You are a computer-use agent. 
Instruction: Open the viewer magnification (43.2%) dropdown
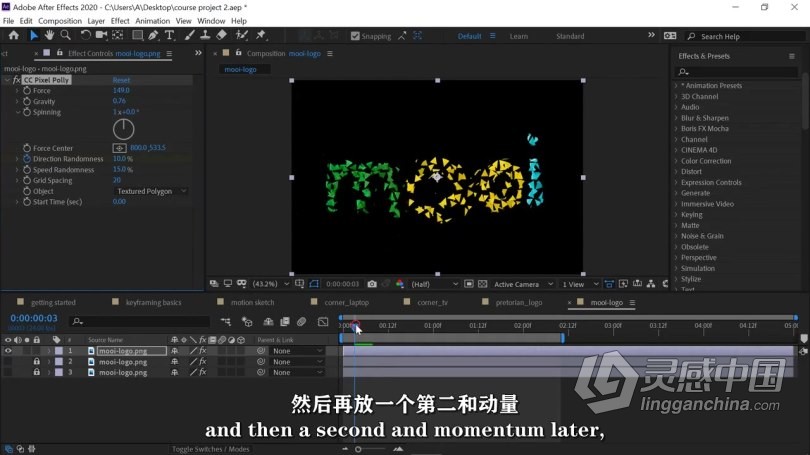[270, 284]
